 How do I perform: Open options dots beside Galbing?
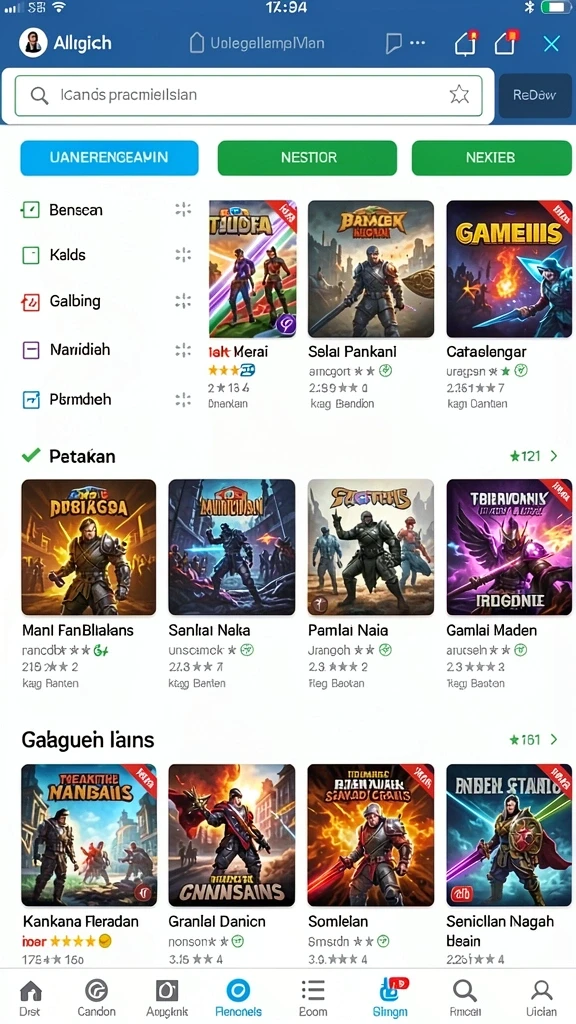pyautogui.click(x=183, y=301)
